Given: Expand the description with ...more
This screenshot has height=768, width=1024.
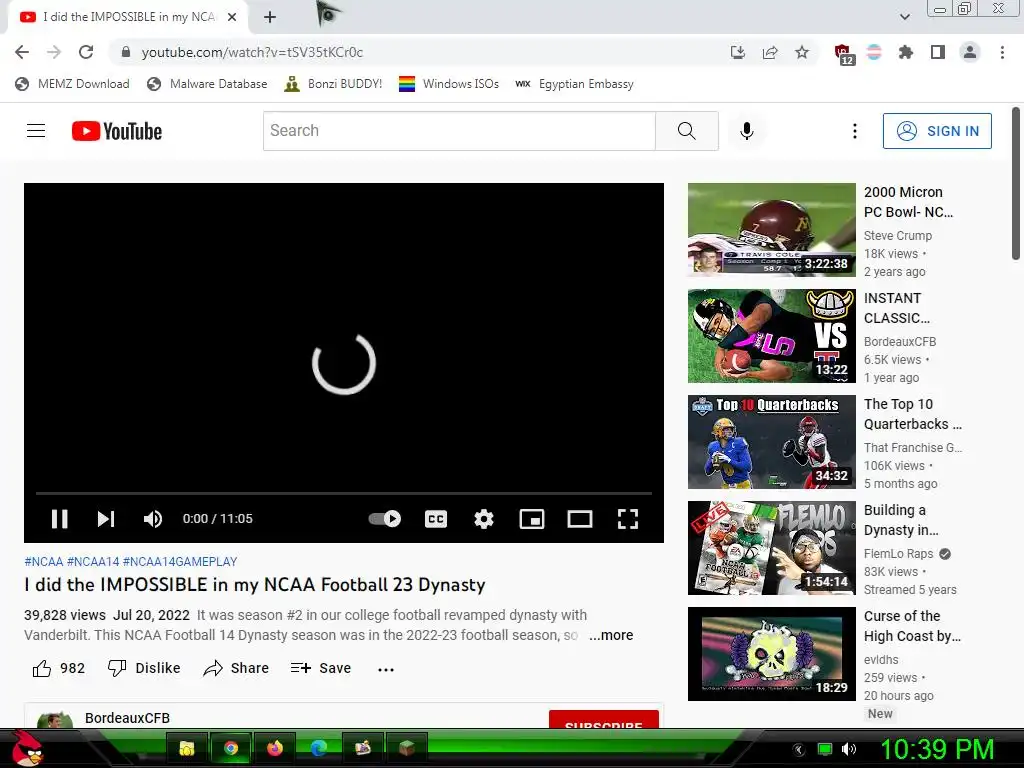Looking at the screenshot, I should (611, 635).
